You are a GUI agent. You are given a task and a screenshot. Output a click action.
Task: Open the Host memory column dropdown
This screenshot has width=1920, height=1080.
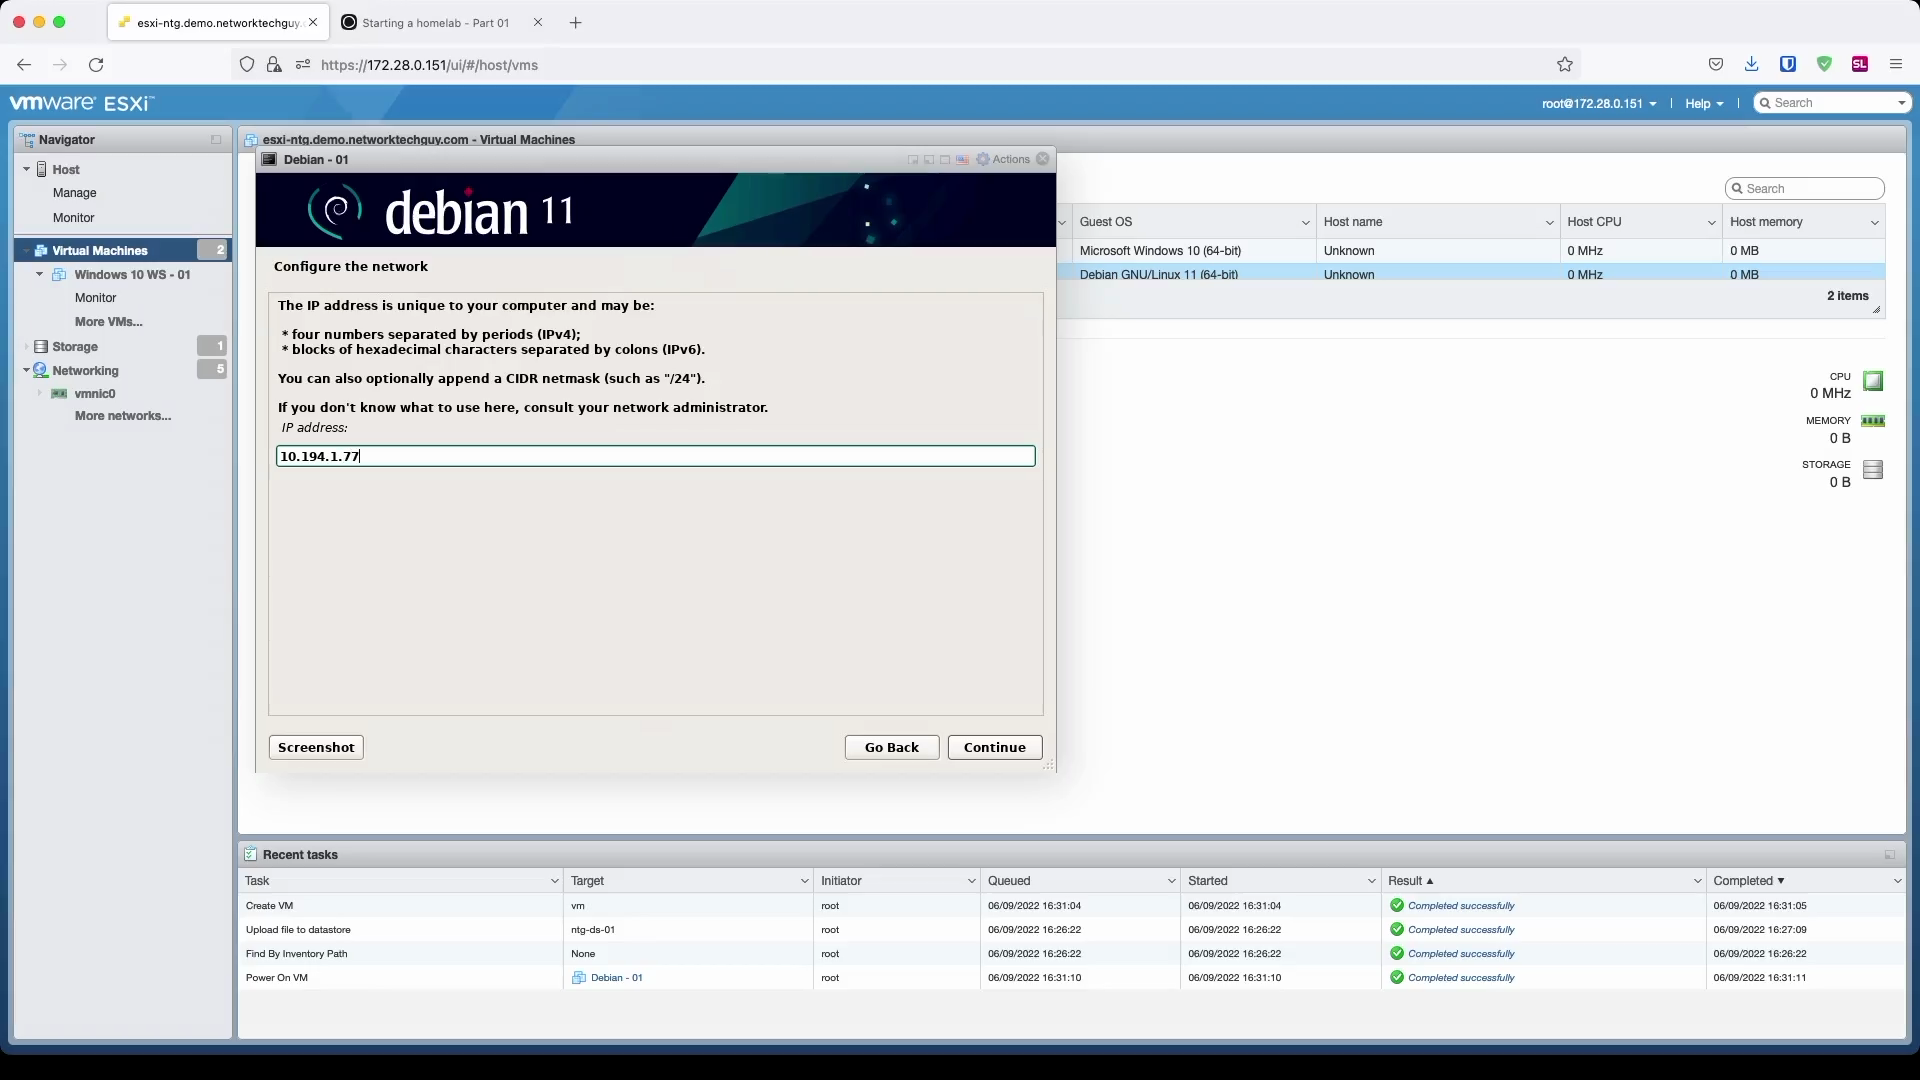click(1874, 223)
